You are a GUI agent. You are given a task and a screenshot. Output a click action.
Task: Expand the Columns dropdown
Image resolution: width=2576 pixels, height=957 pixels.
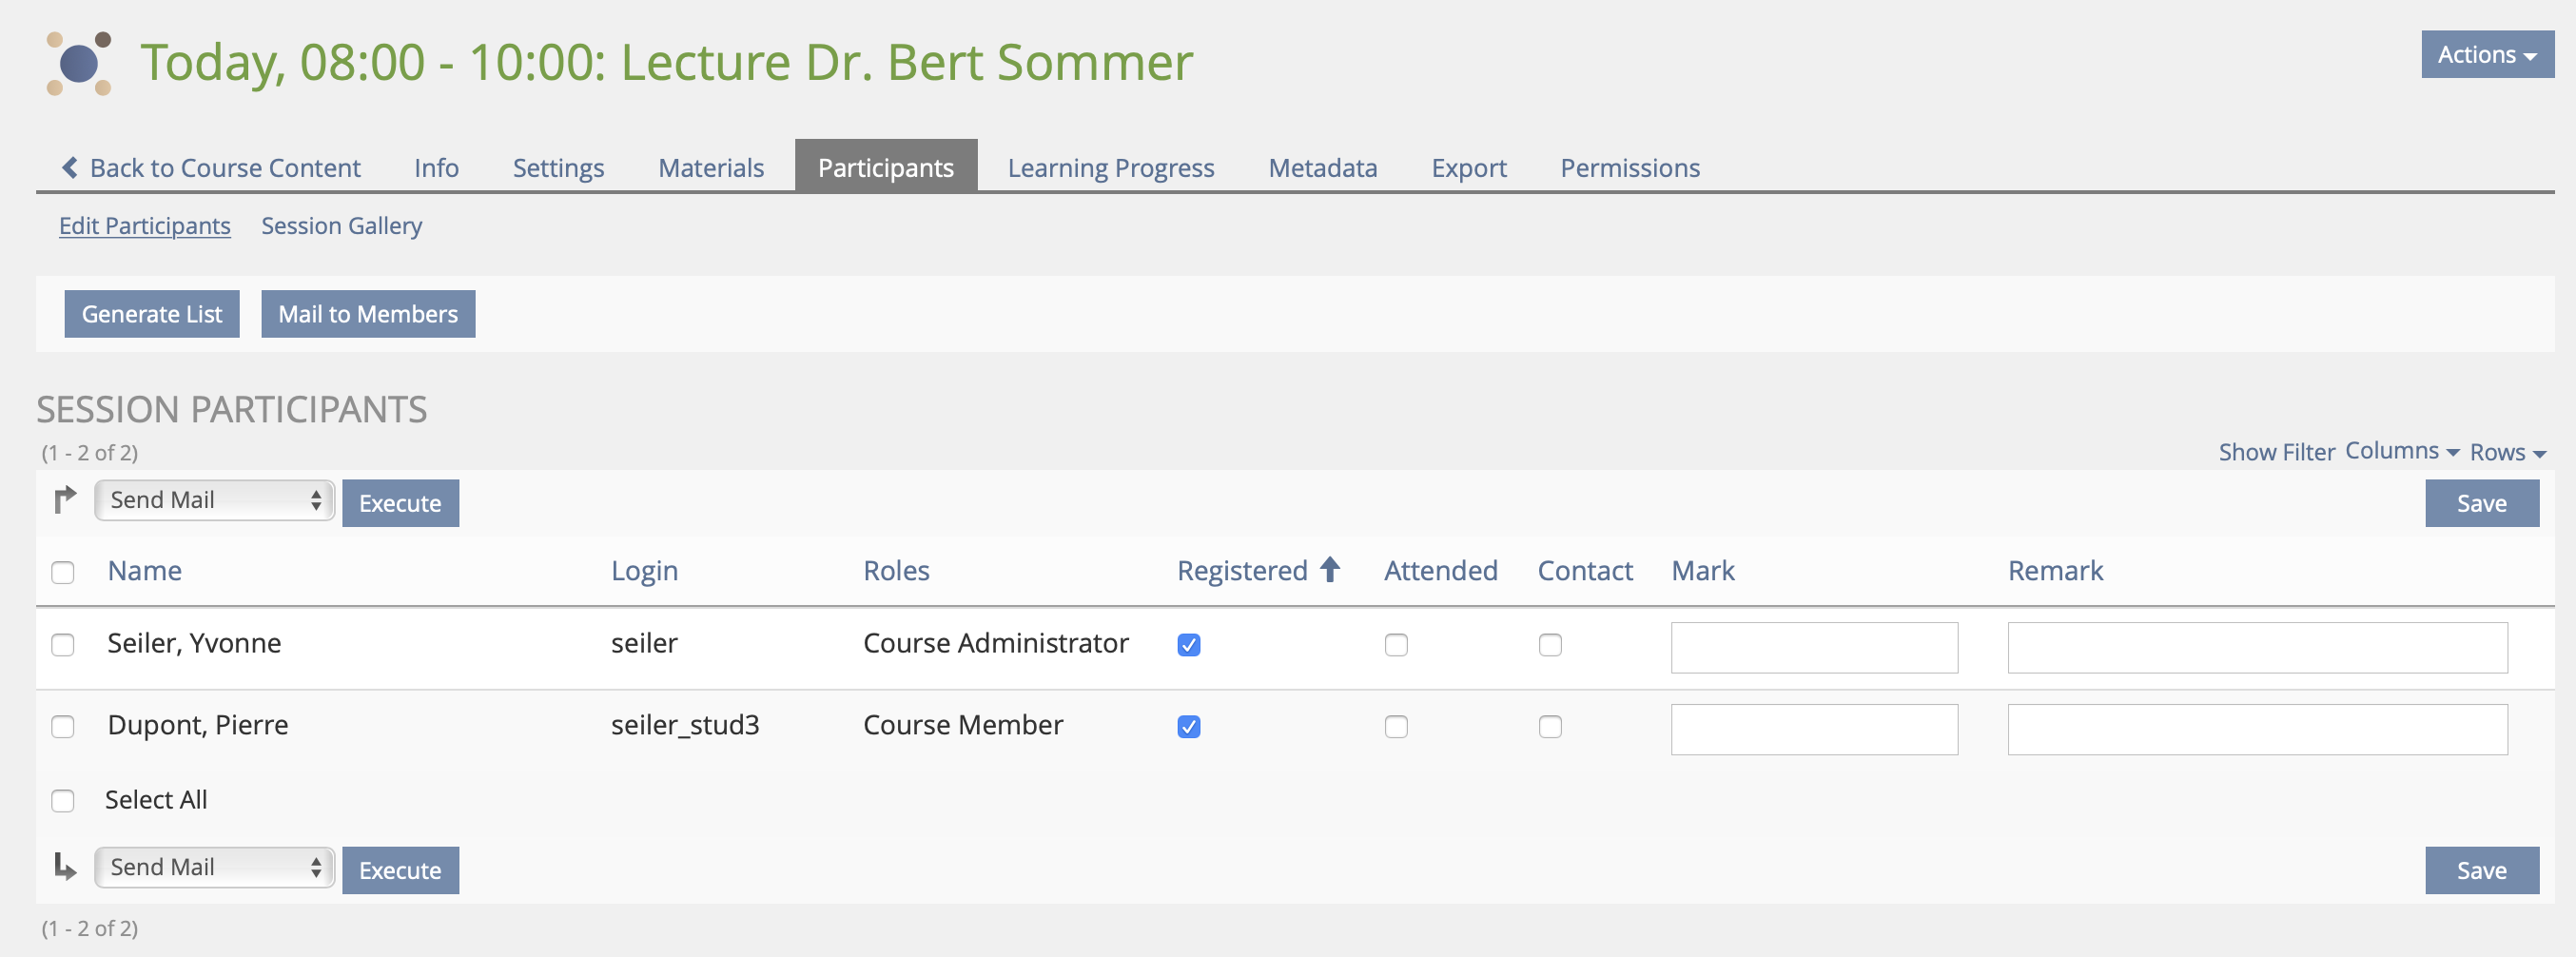[x=2401, y=452]
